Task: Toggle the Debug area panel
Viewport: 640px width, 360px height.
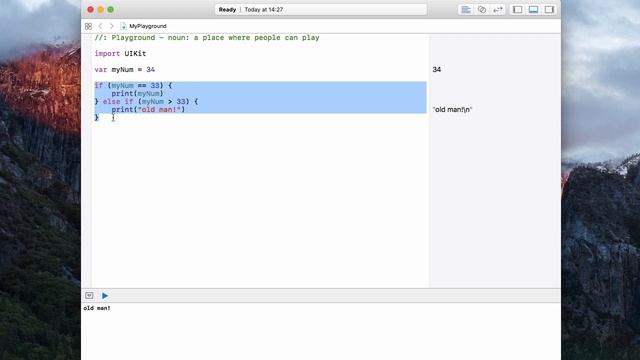Action: (x=533, y=9)
